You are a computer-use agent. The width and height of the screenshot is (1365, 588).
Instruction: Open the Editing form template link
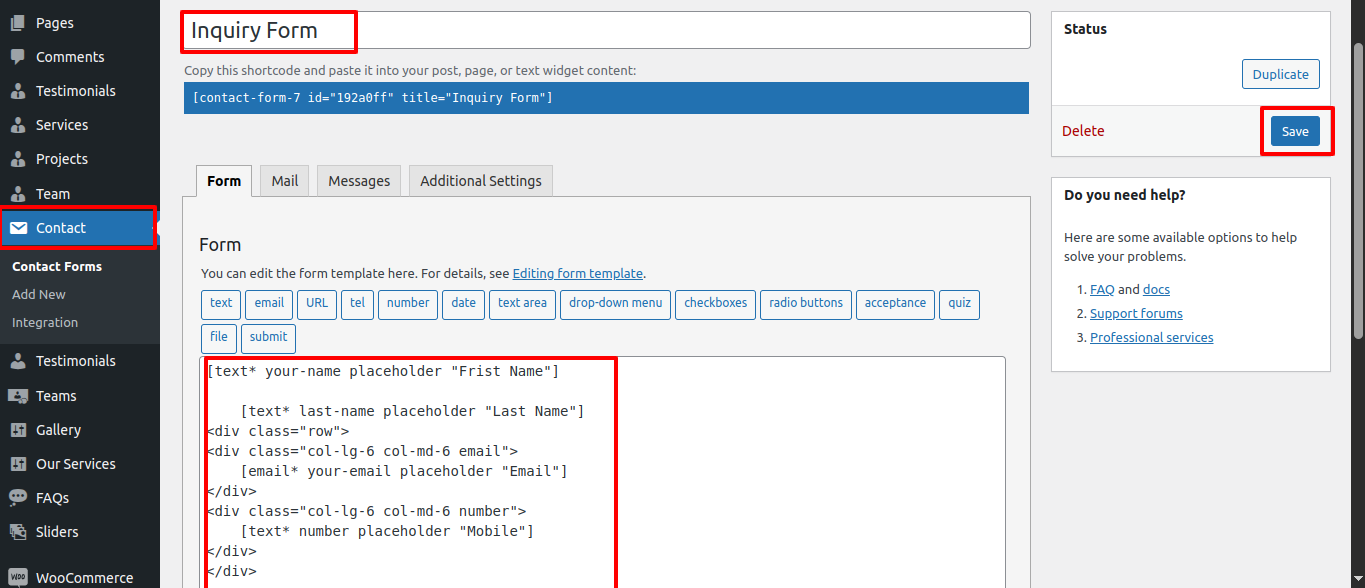pos(578,274)
